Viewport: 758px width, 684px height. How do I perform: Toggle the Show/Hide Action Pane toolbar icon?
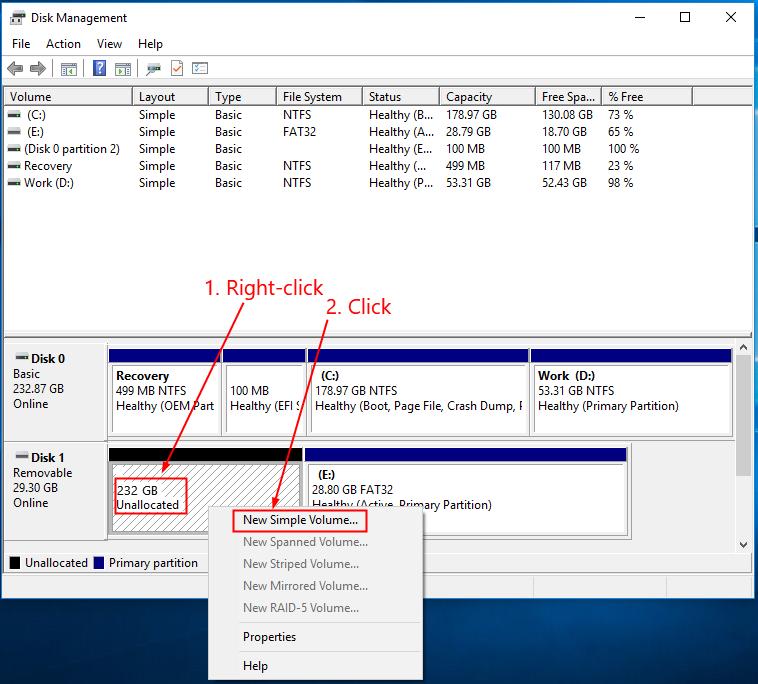coord(123,69)
